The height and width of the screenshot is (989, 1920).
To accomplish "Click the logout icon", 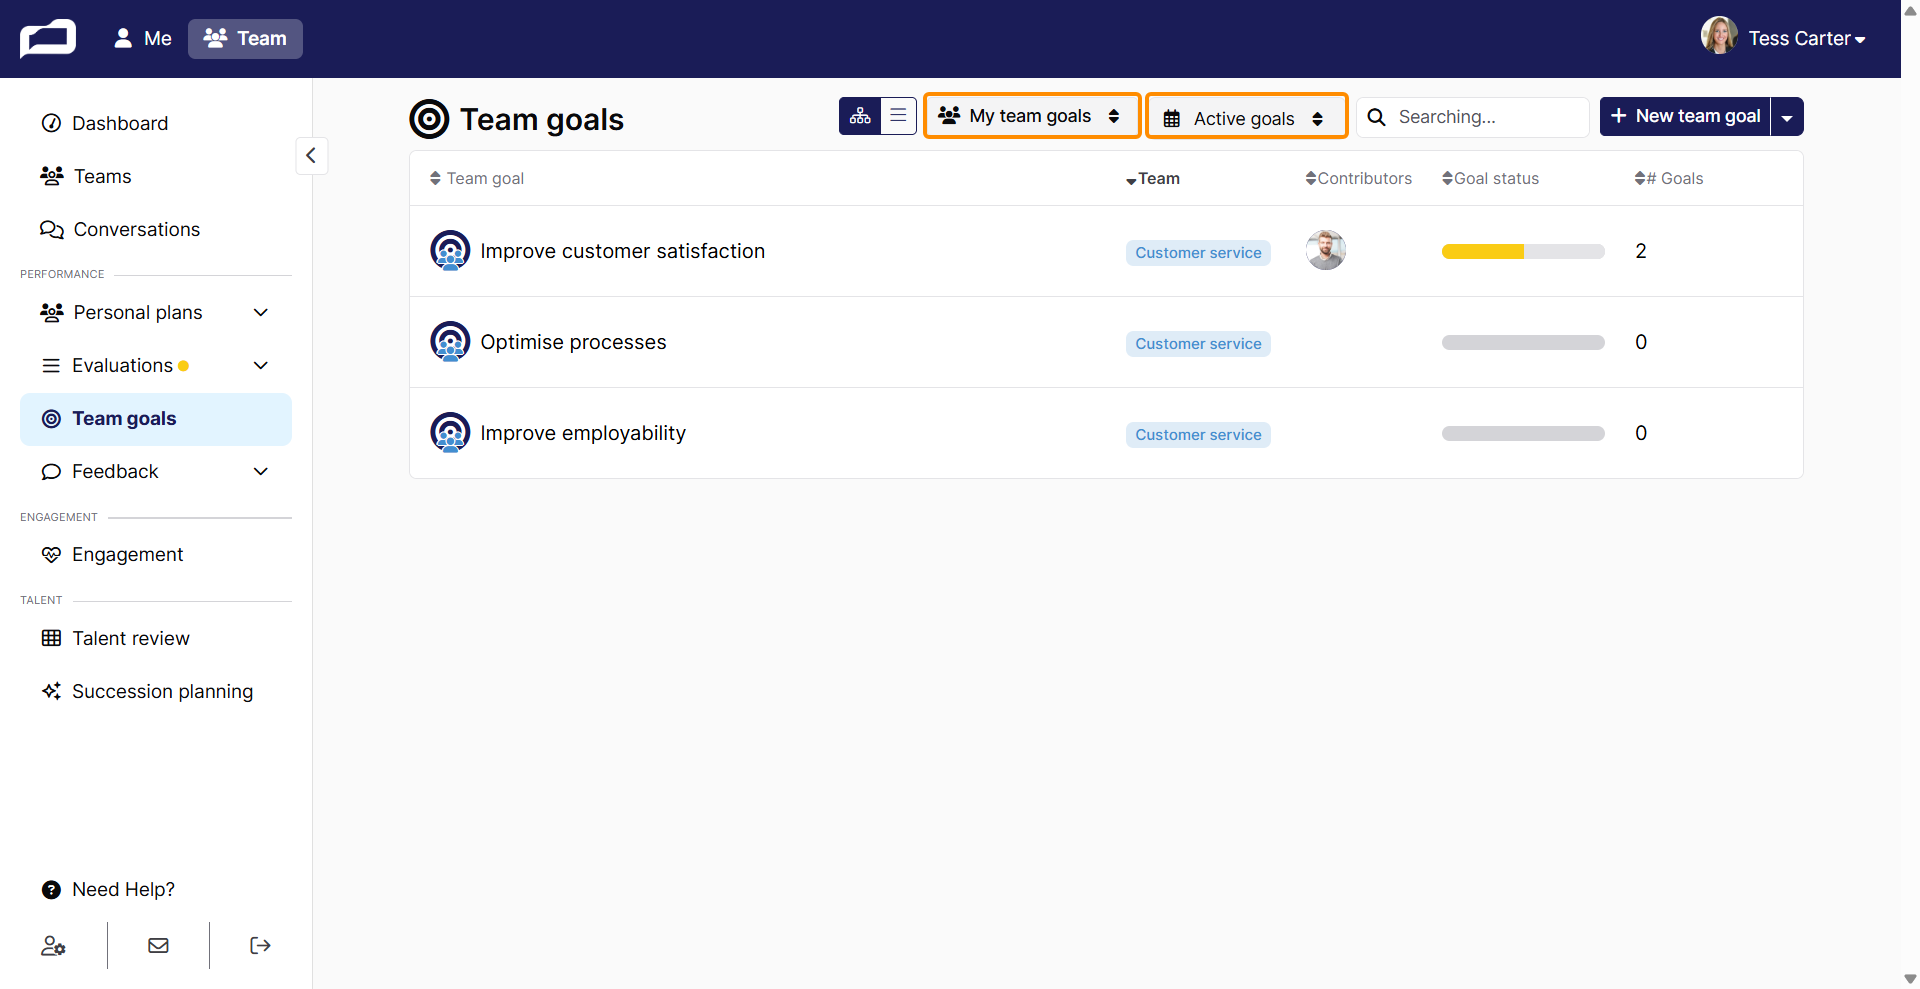I will 260,945.
